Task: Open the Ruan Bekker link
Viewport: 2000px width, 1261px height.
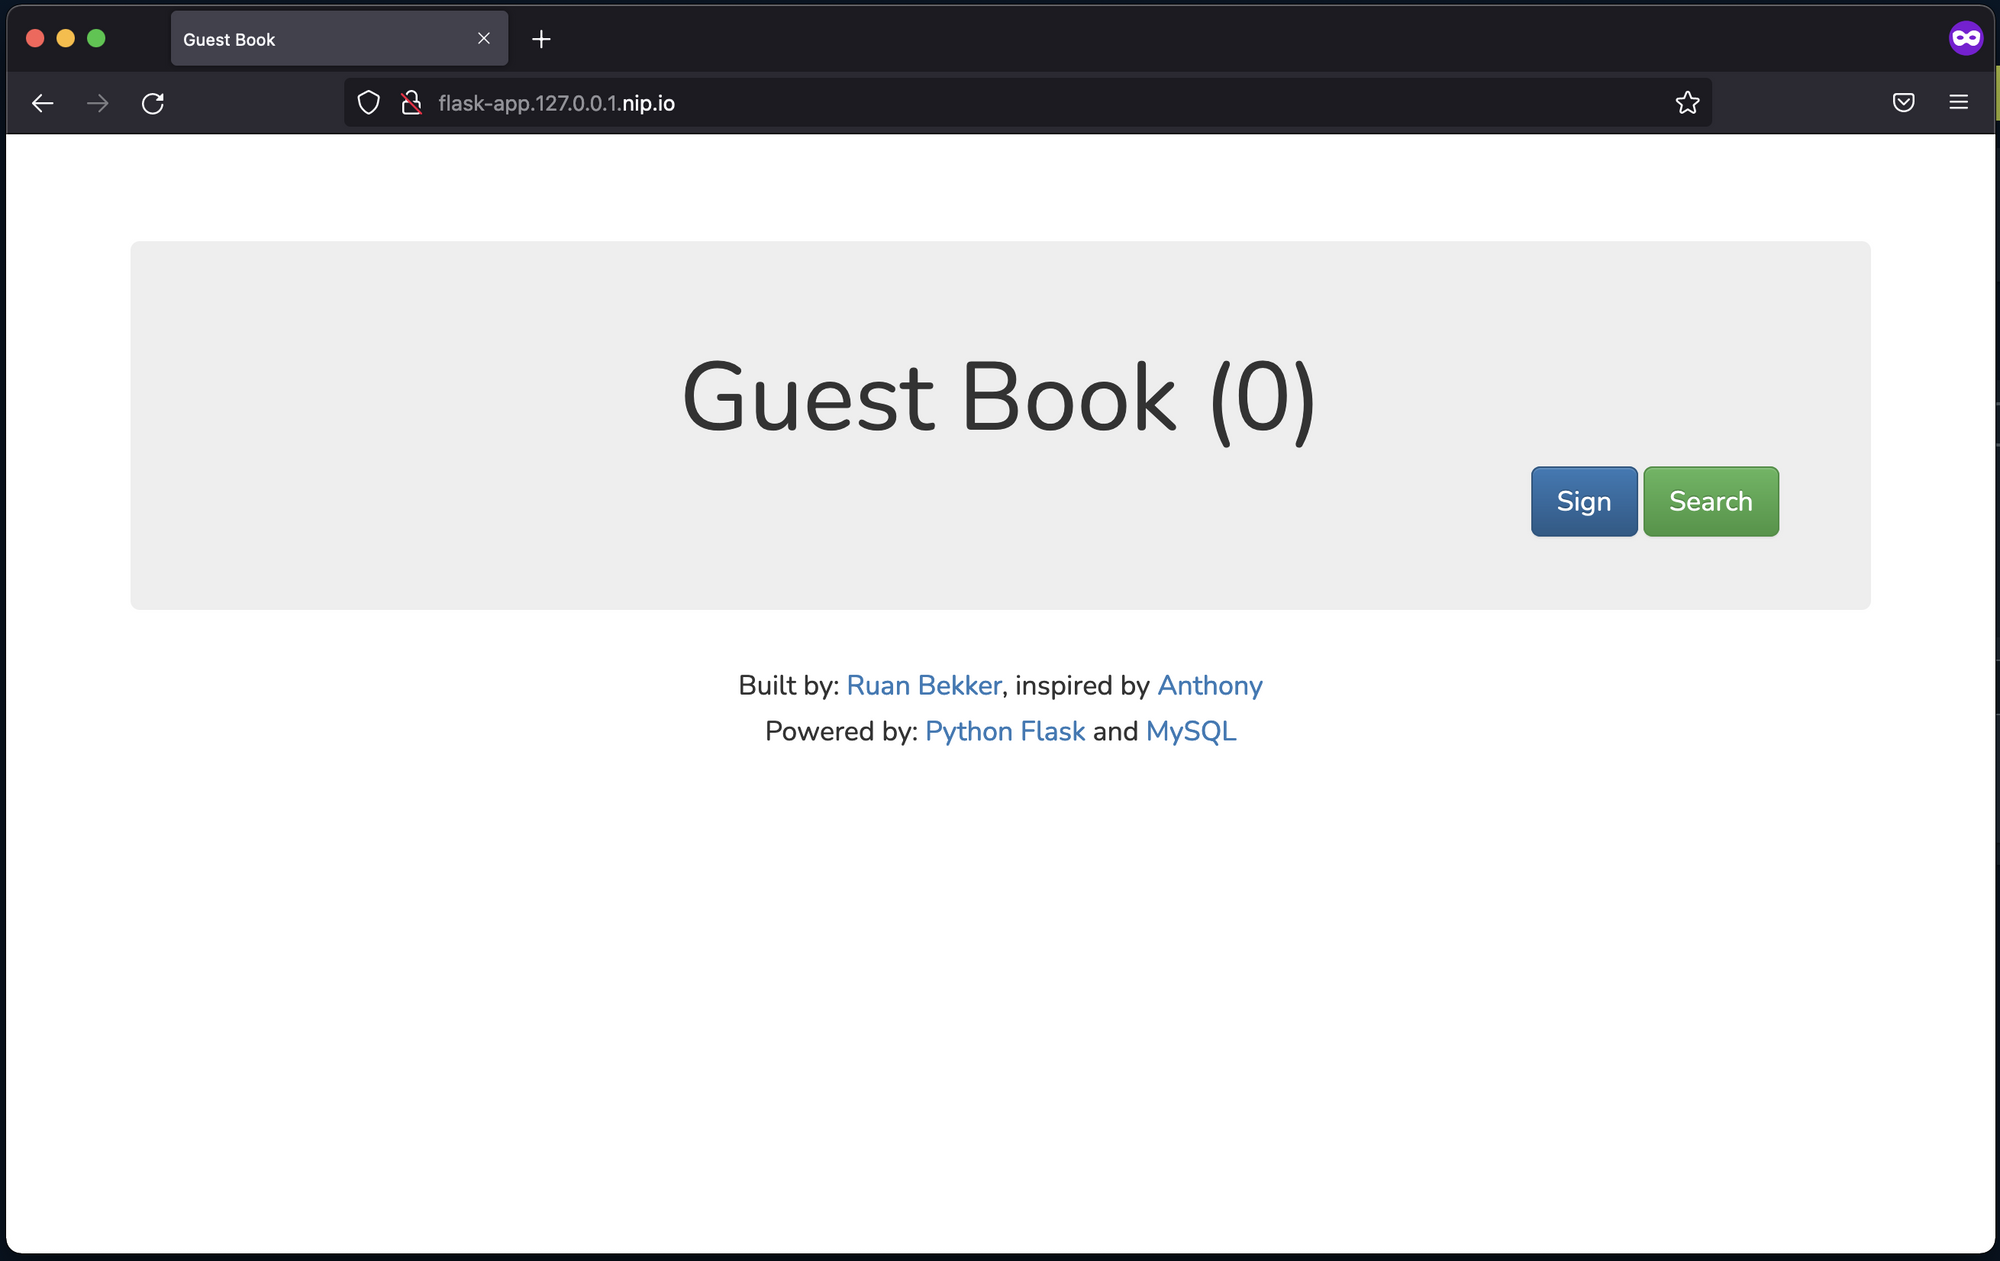Action: point(923,685)
